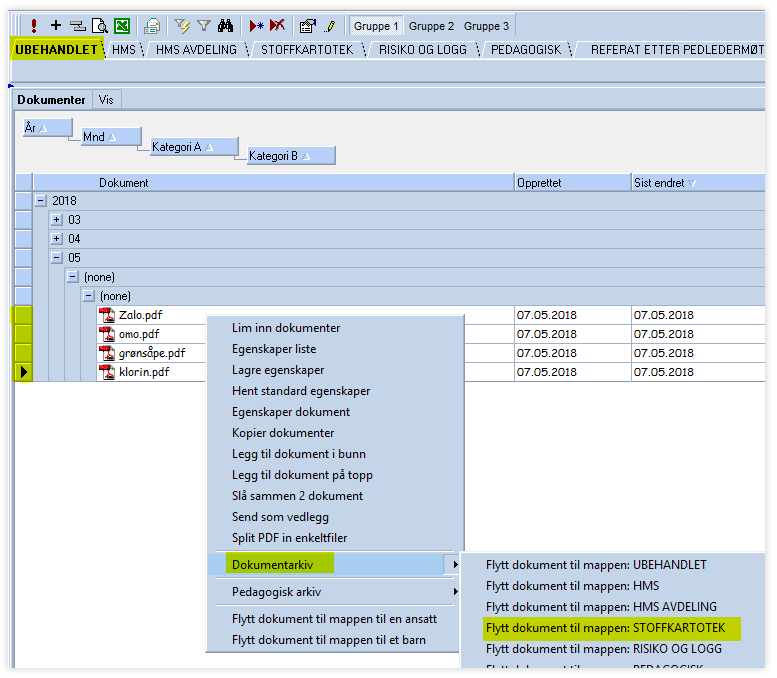Choose Slå sammen 2 dokument
This screenshot has width=777, height=678.
[x=297, y=496]
